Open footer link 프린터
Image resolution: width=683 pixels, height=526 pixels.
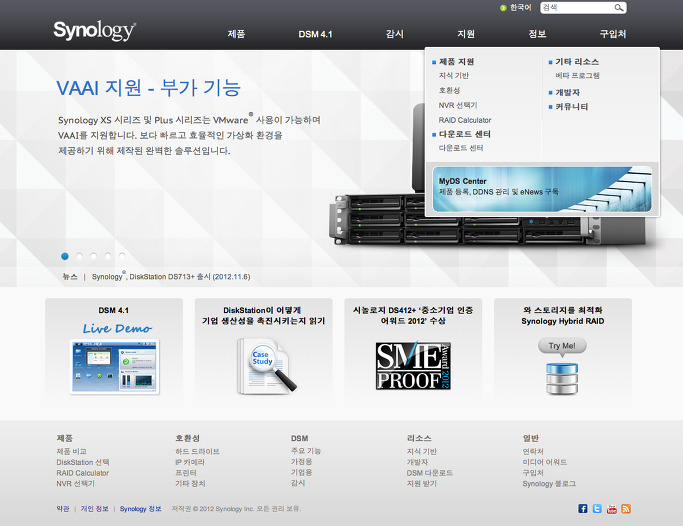point(186,473)
